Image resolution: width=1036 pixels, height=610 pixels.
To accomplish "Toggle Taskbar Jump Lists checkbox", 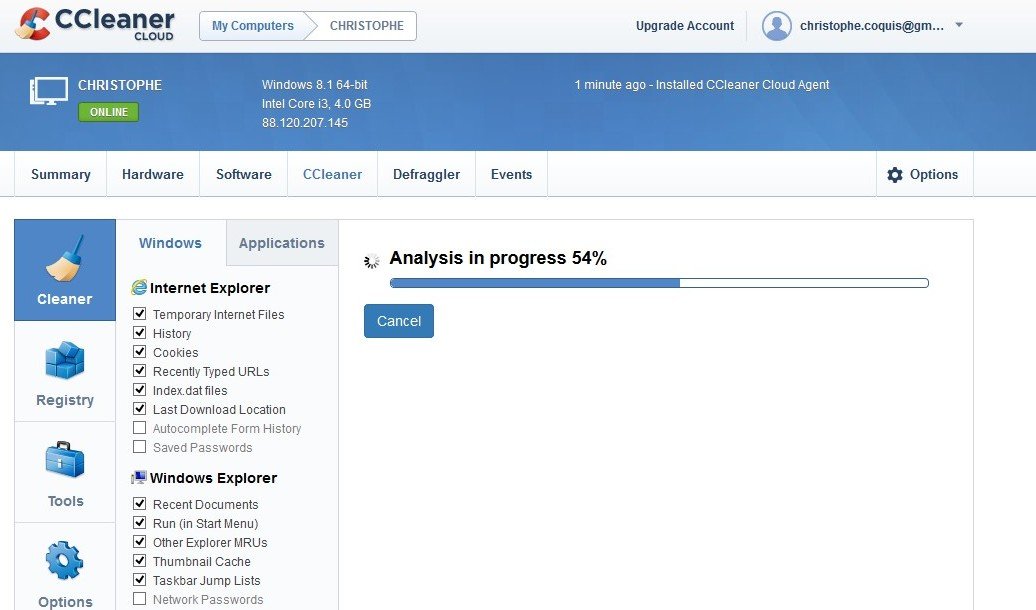I will [x=139, y=580].
